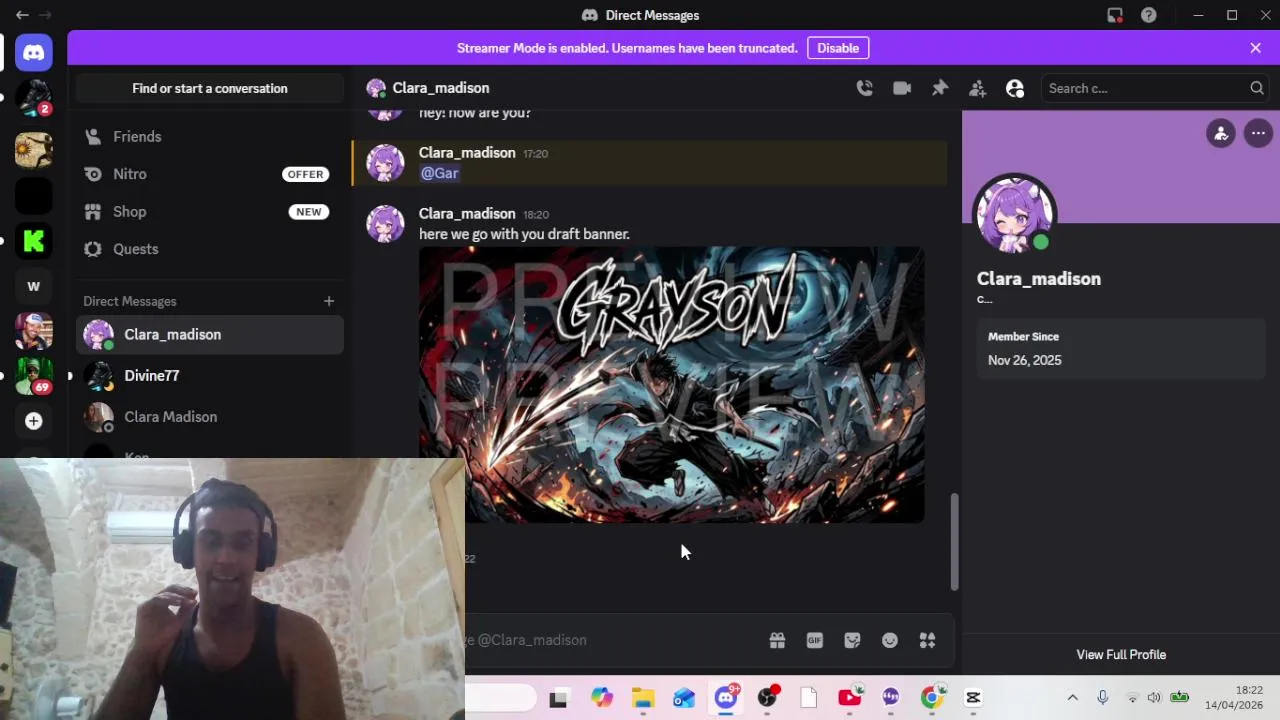Toggle the user profile side panel
Viewport: 1280px width, 720px height.
(1015, 88)
